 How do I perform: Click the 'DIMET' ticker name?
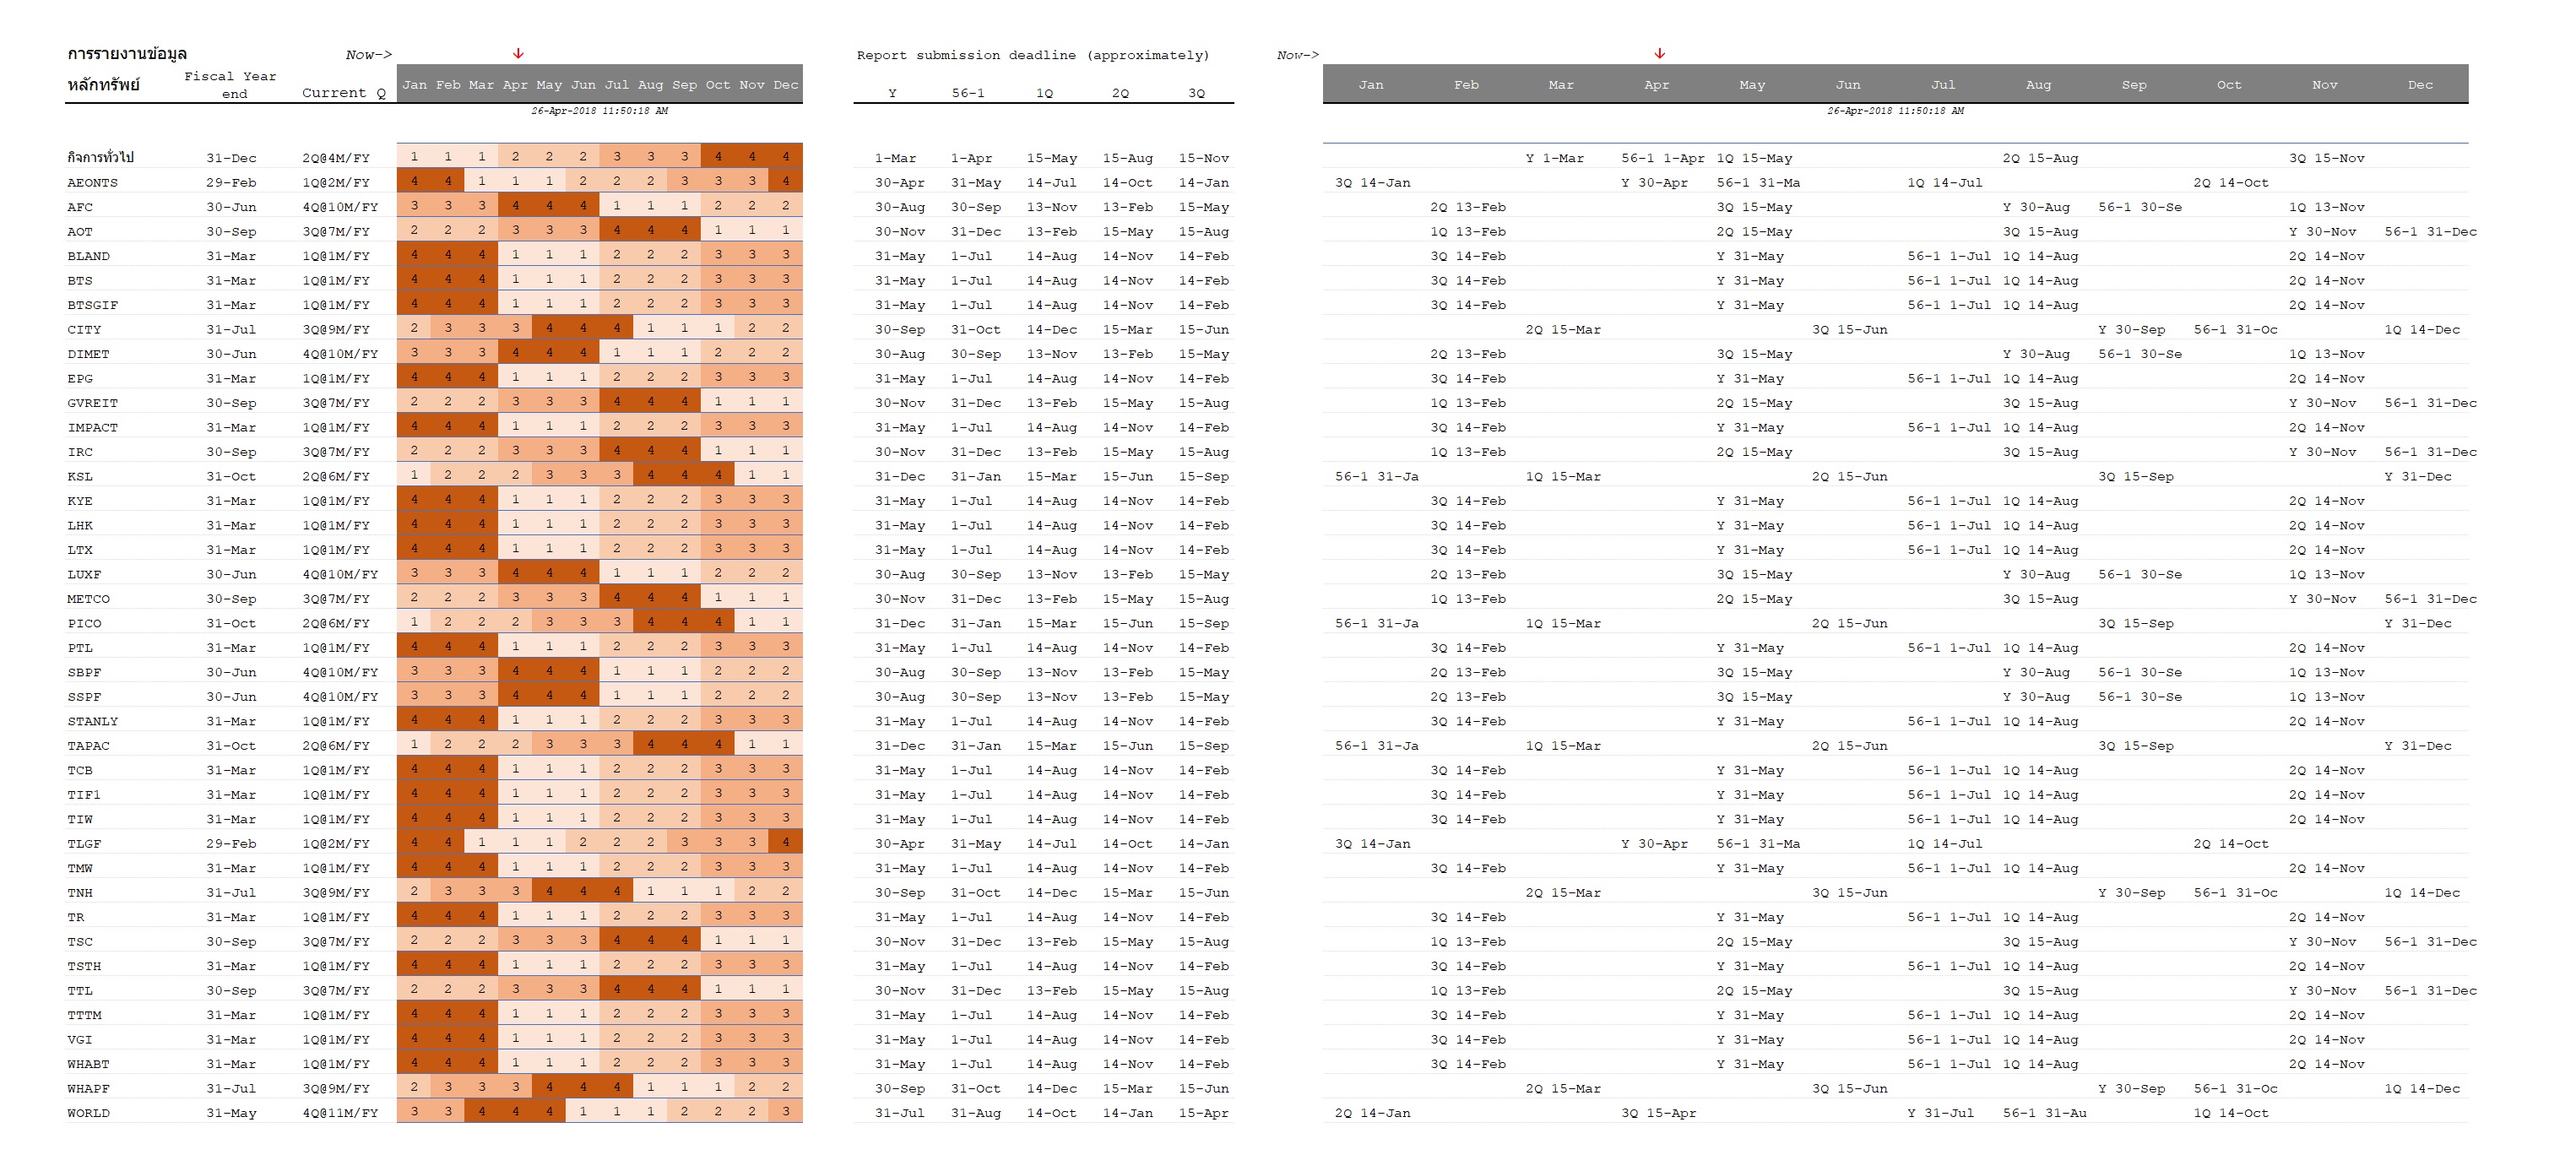88,354
